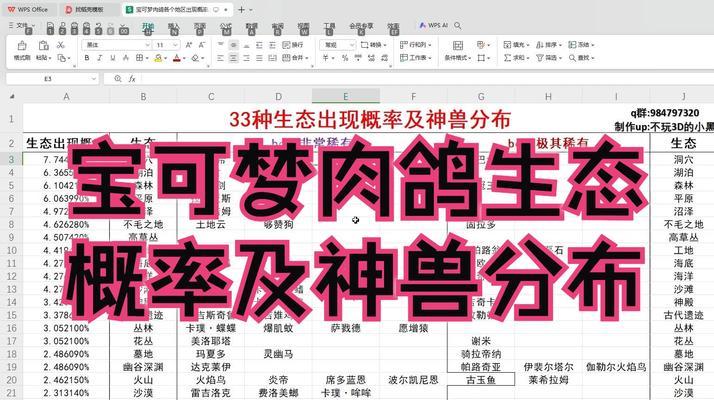Click the Sum (求和) button
The height and width of the screenshot is (400, 714).
516,58
